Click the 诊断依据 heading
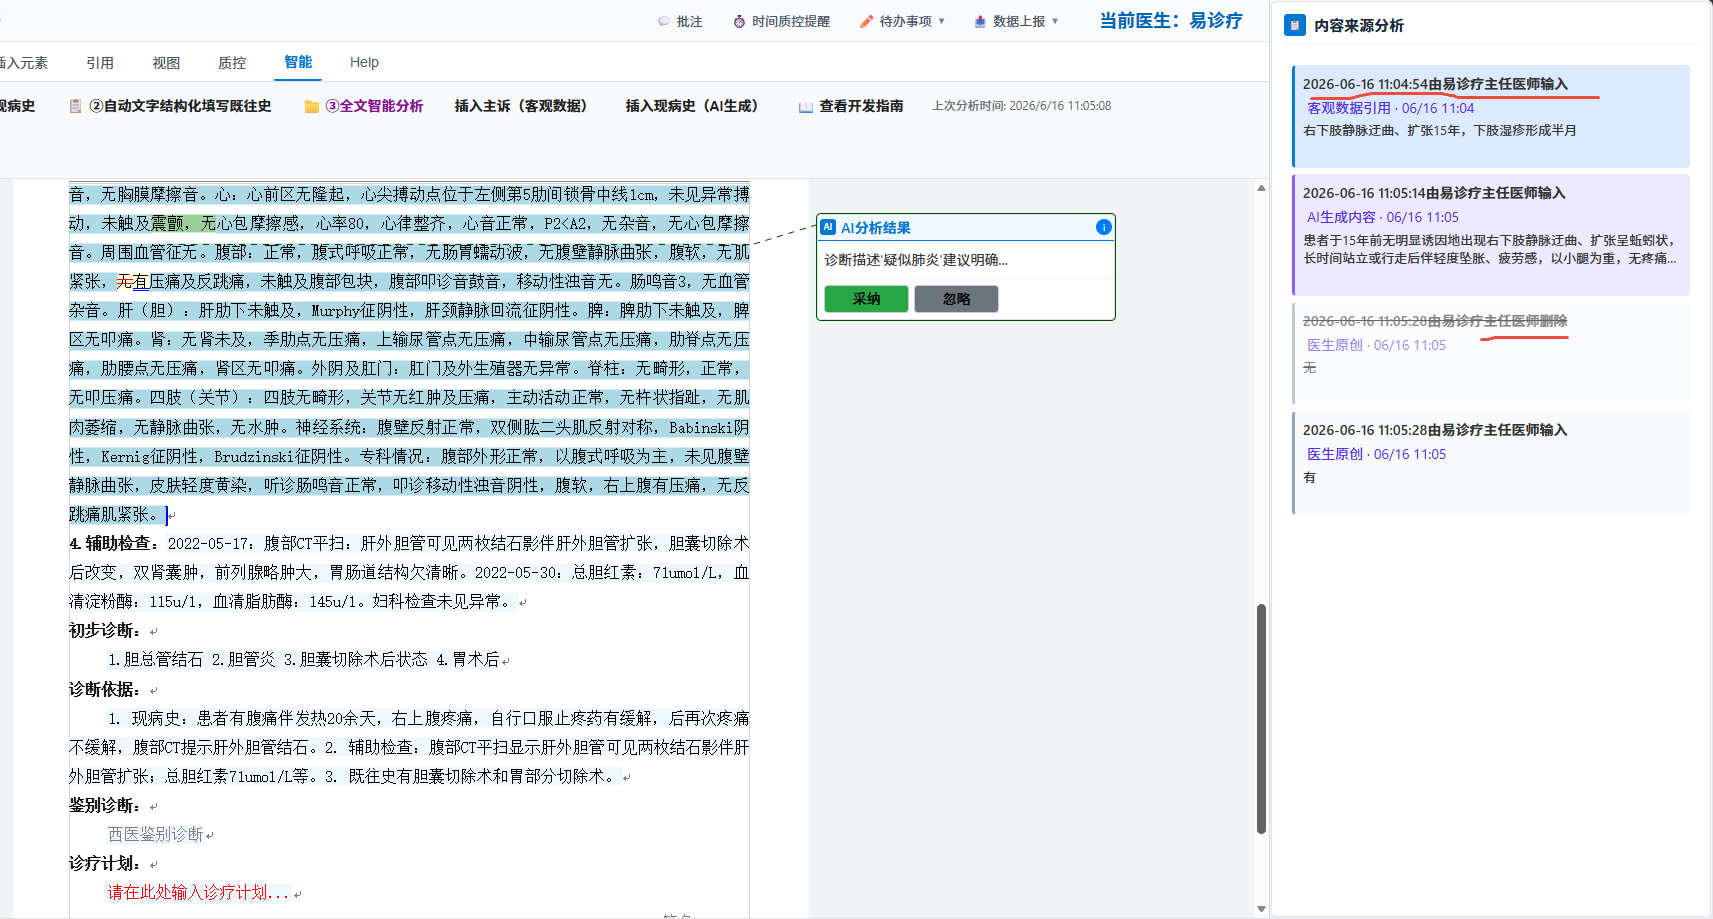 104,689
